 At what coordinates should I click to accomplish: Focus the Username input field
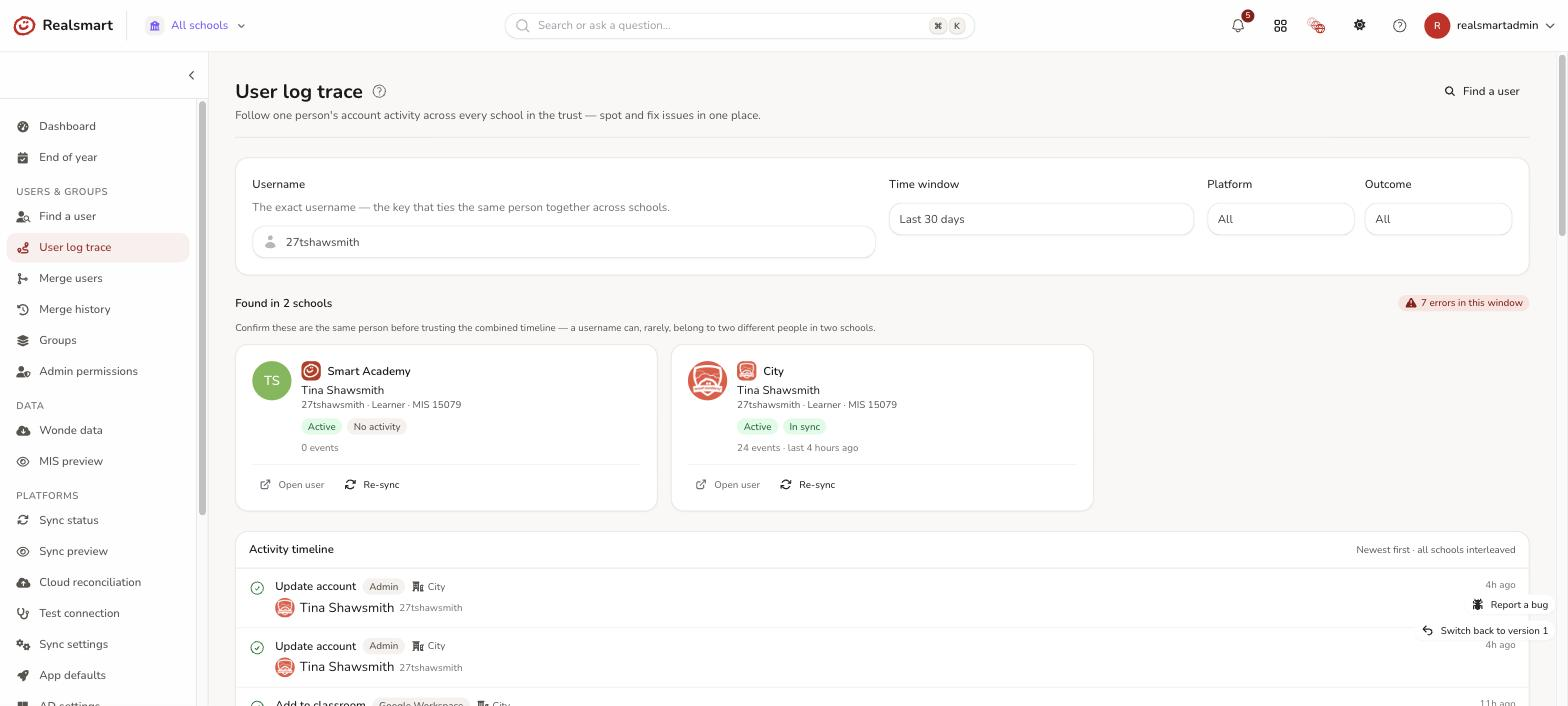tap(564, 242)
